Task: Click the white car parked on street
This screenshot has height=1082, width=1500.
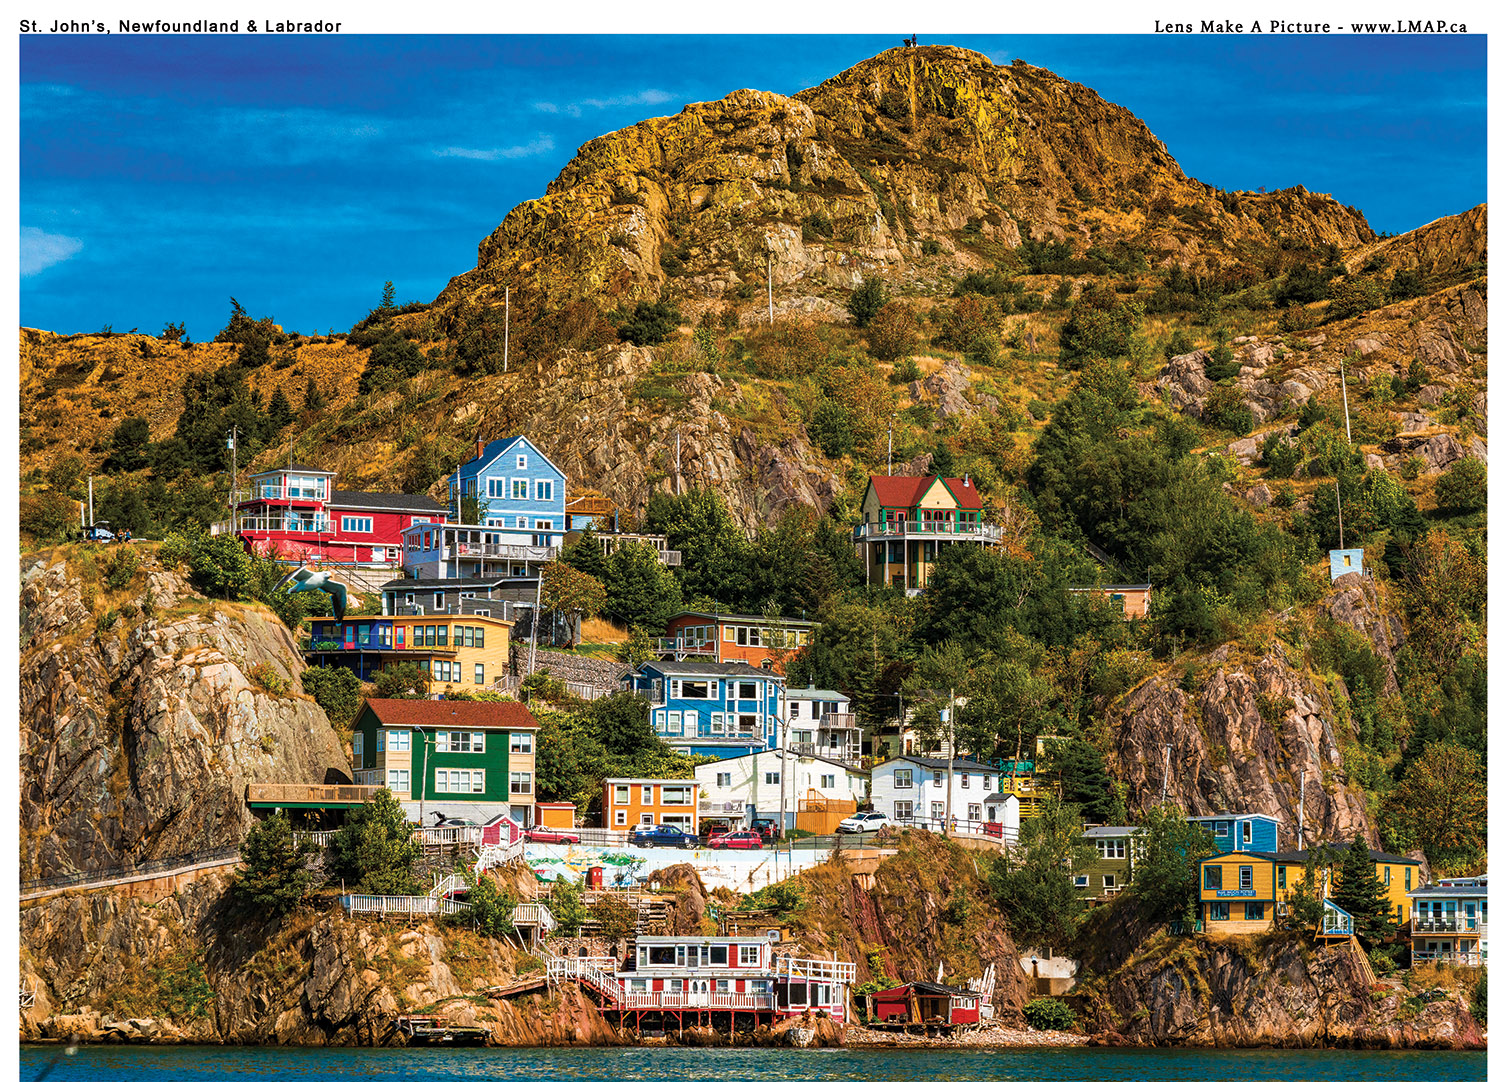Action: 864,822
